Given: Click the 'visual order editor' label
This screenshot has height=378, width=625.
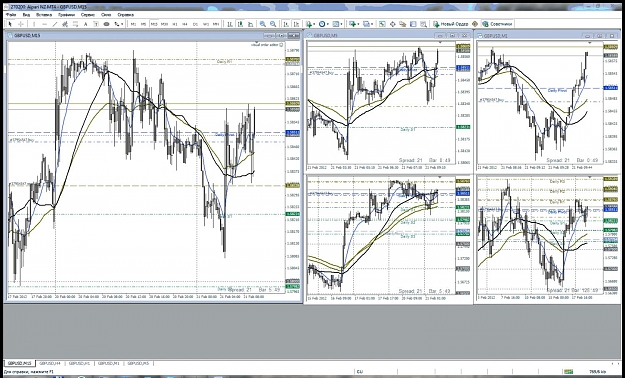Looking at the screenshot, I should 265,45.
